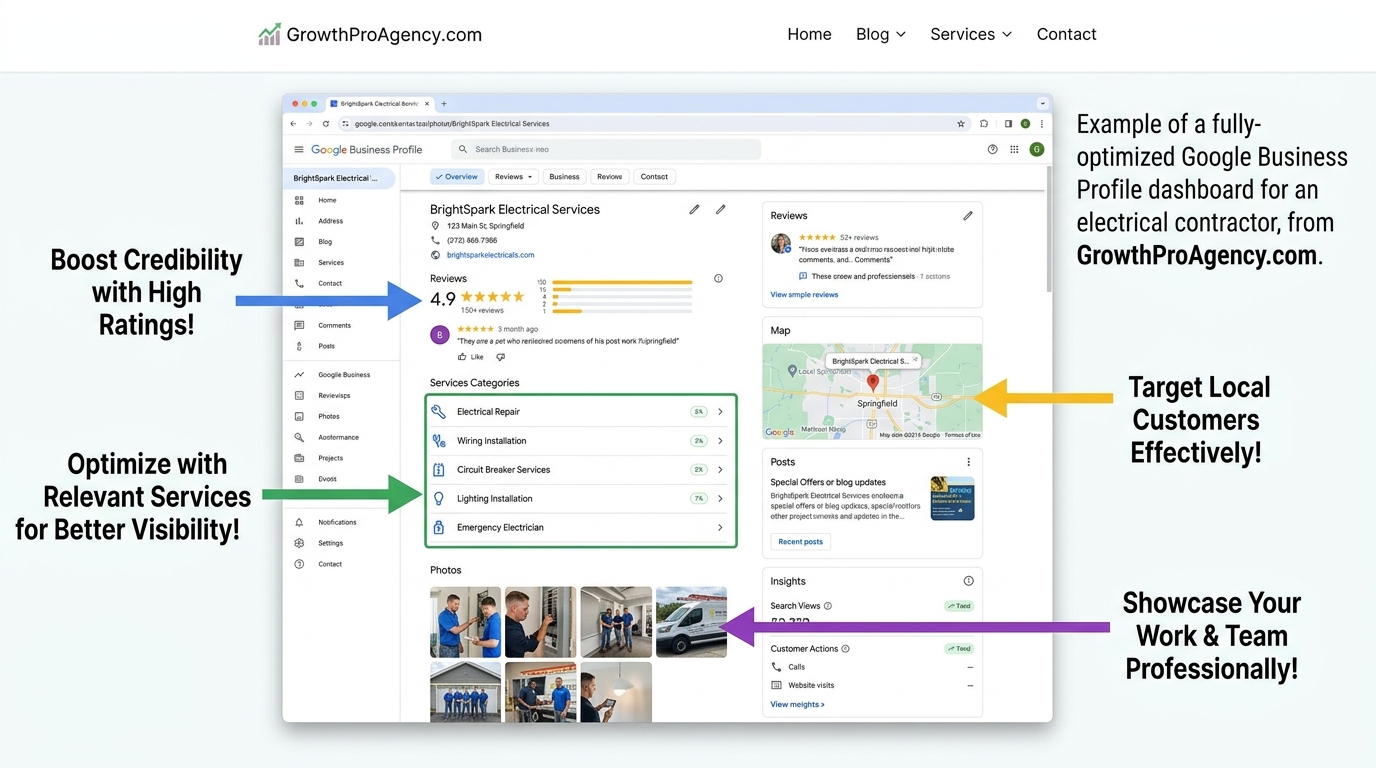
Task: Expand the Wiring Installation row chevron
Action: tap(720, 441)
